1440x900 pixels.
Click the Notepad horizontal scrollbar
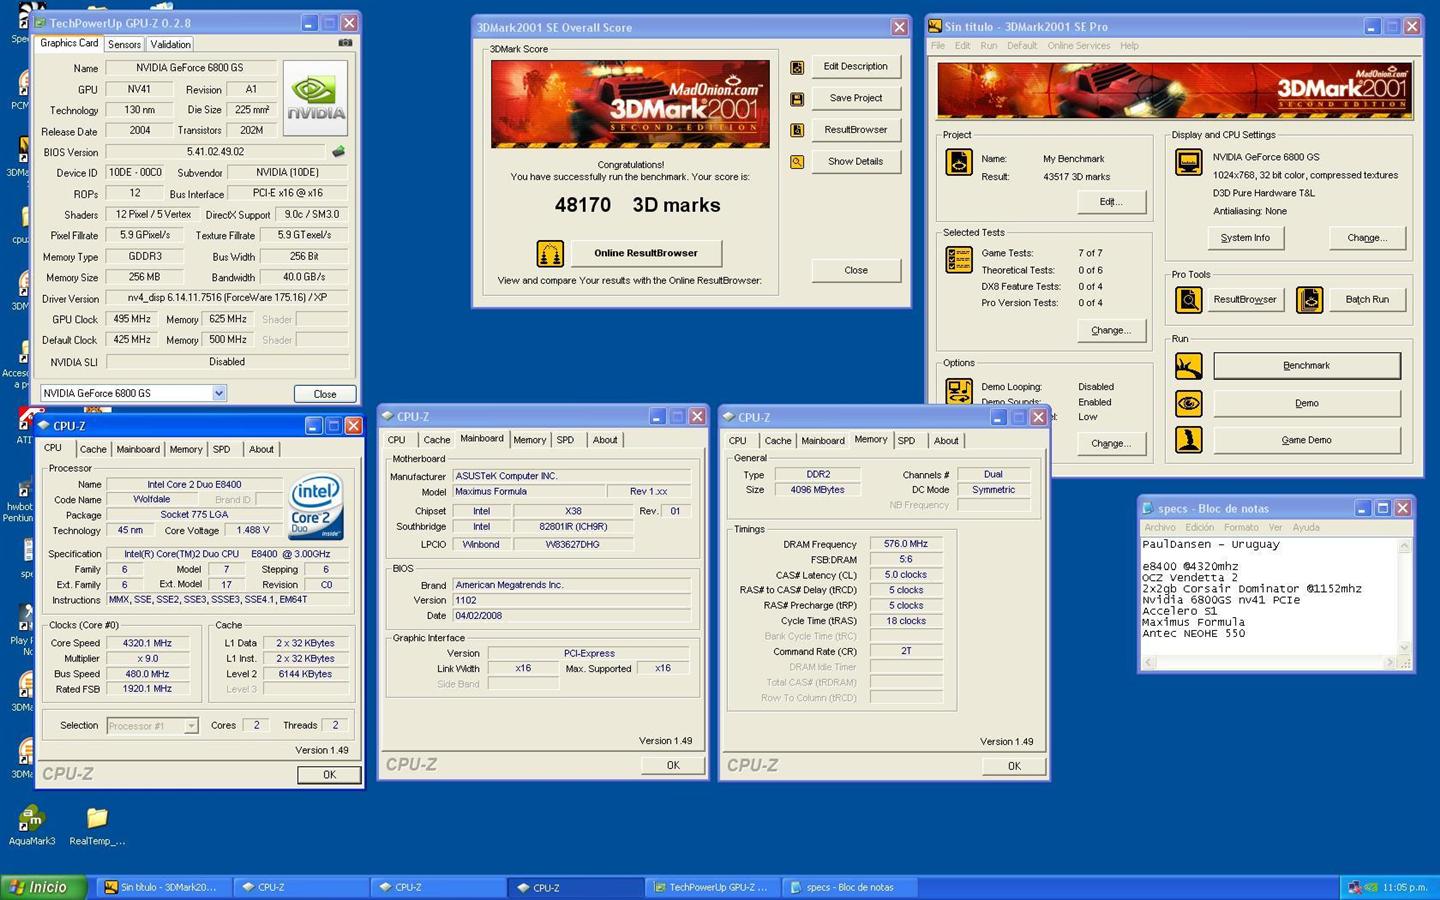1270,662
